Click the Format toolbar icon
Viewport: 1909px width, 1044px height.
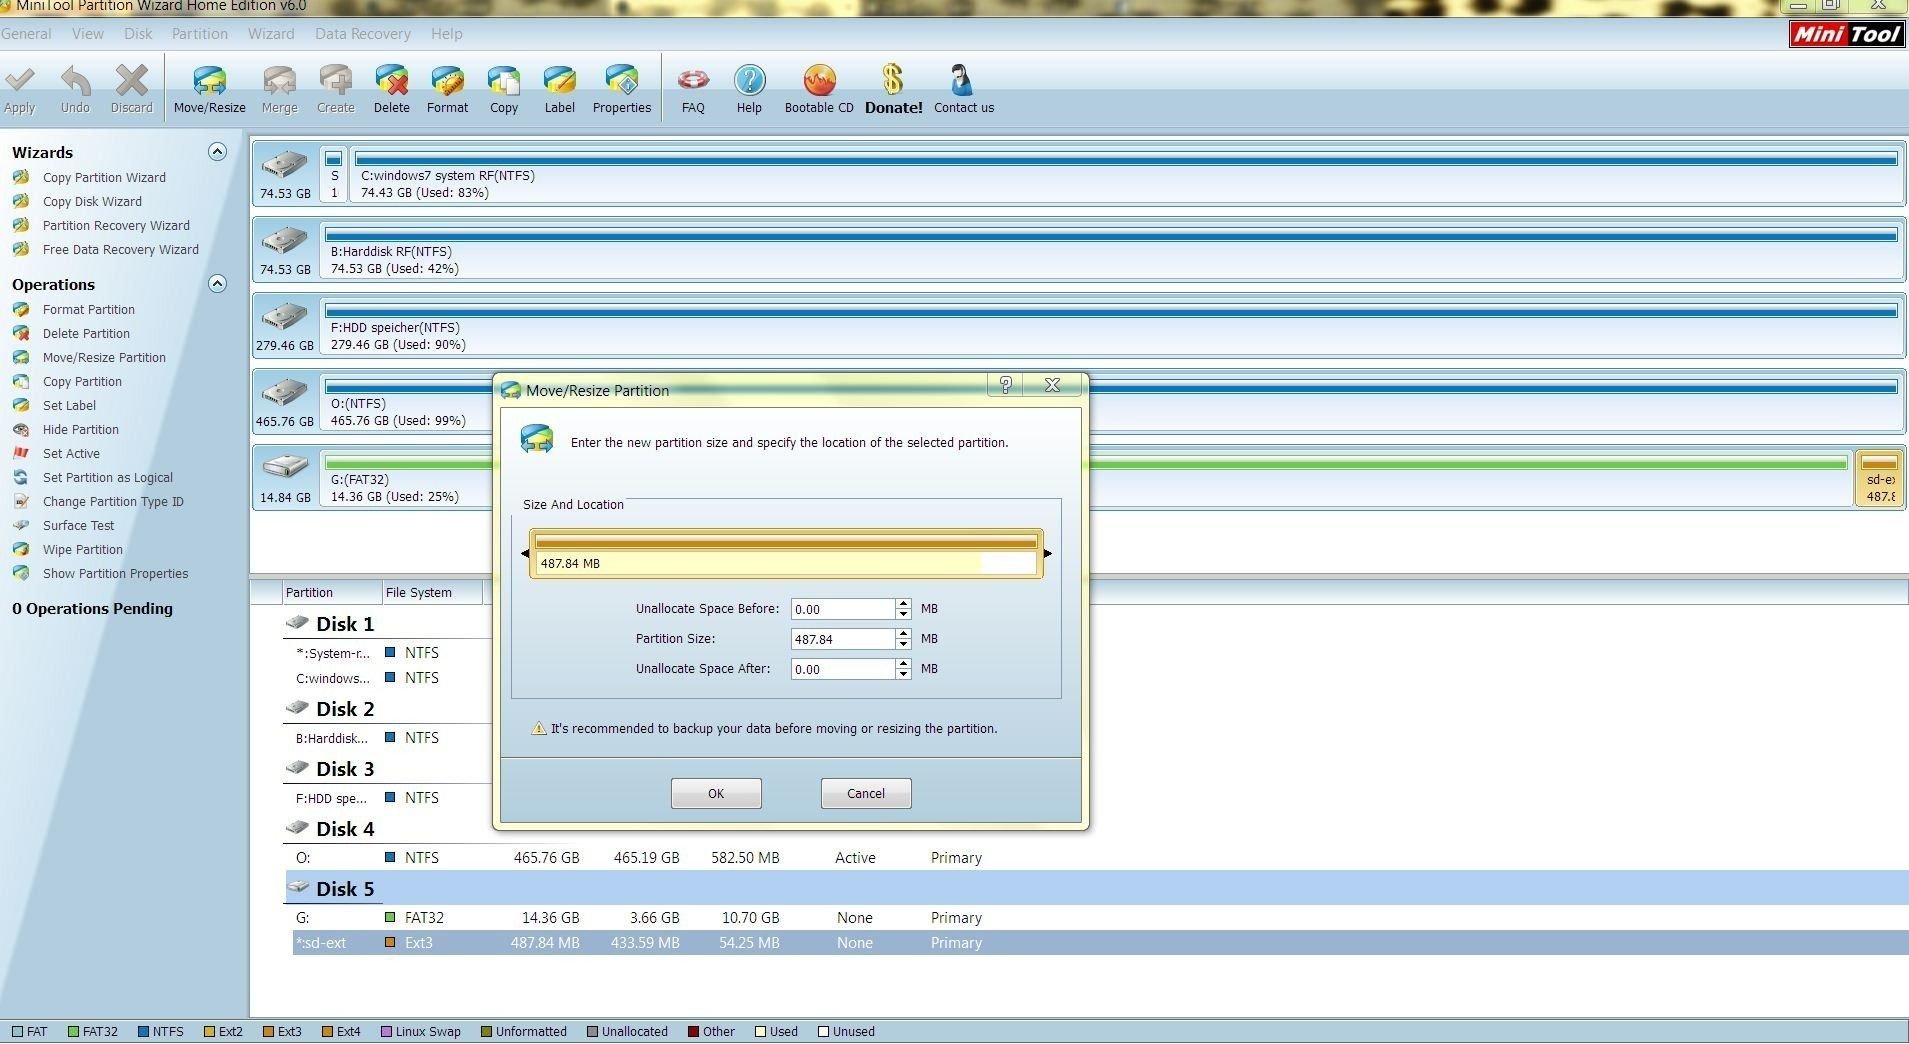click(447, 80)
